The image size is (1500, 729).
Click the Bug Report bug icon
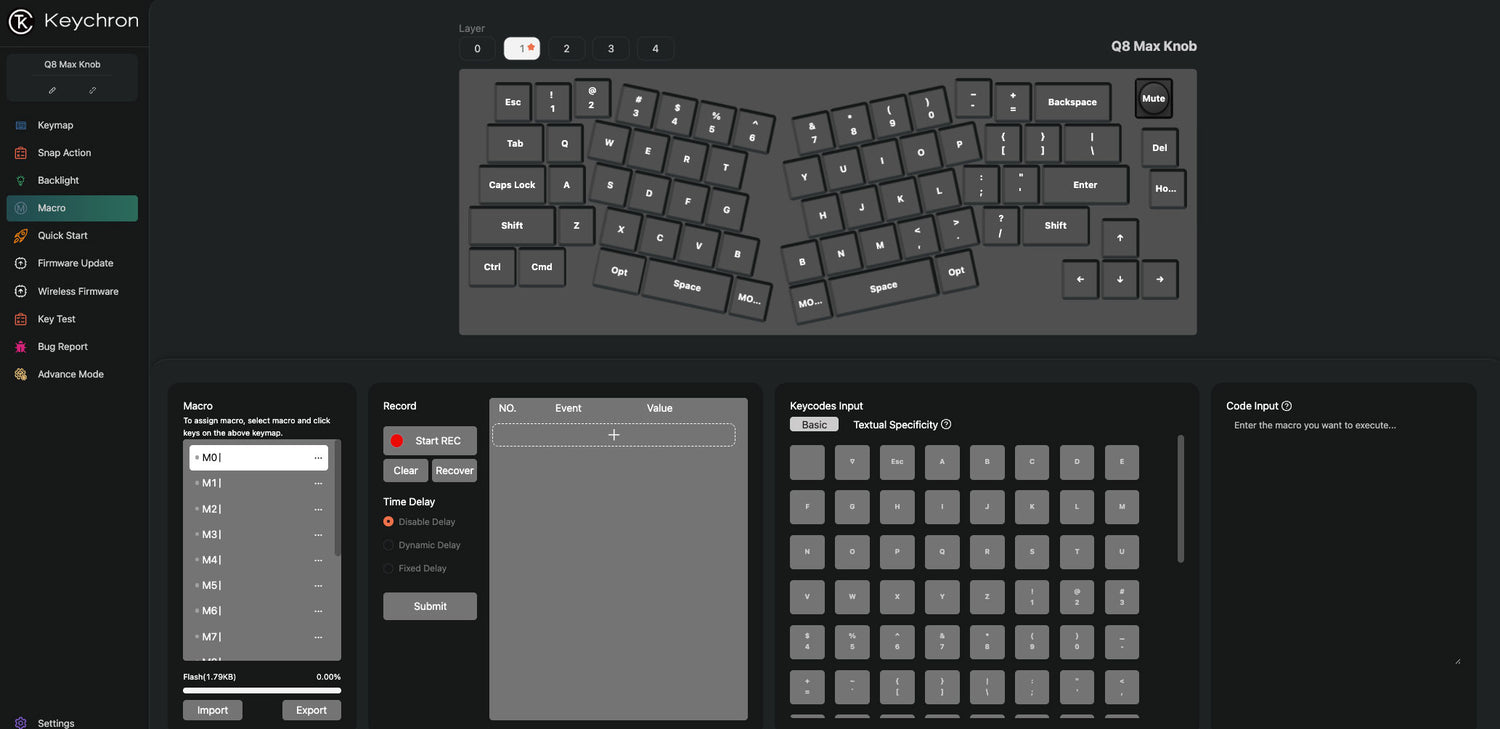[x=21, y=347]
